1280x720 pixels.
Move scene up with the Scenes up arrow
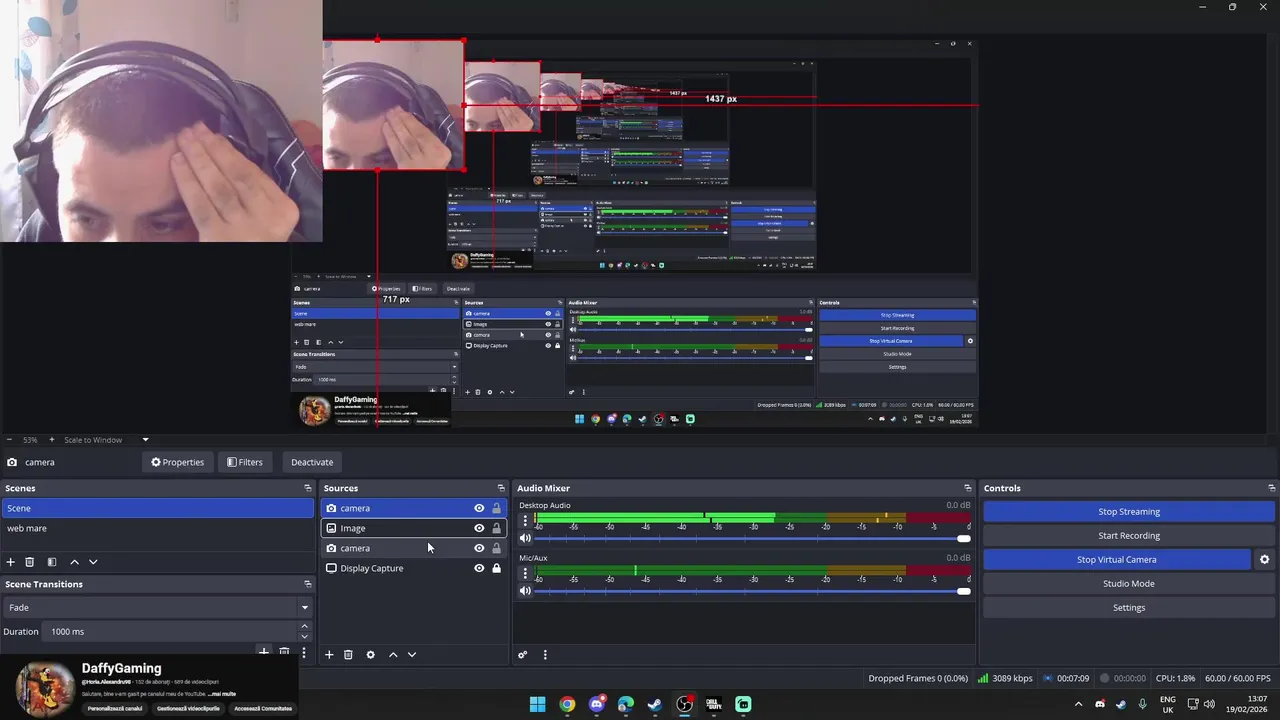point(74,562)
